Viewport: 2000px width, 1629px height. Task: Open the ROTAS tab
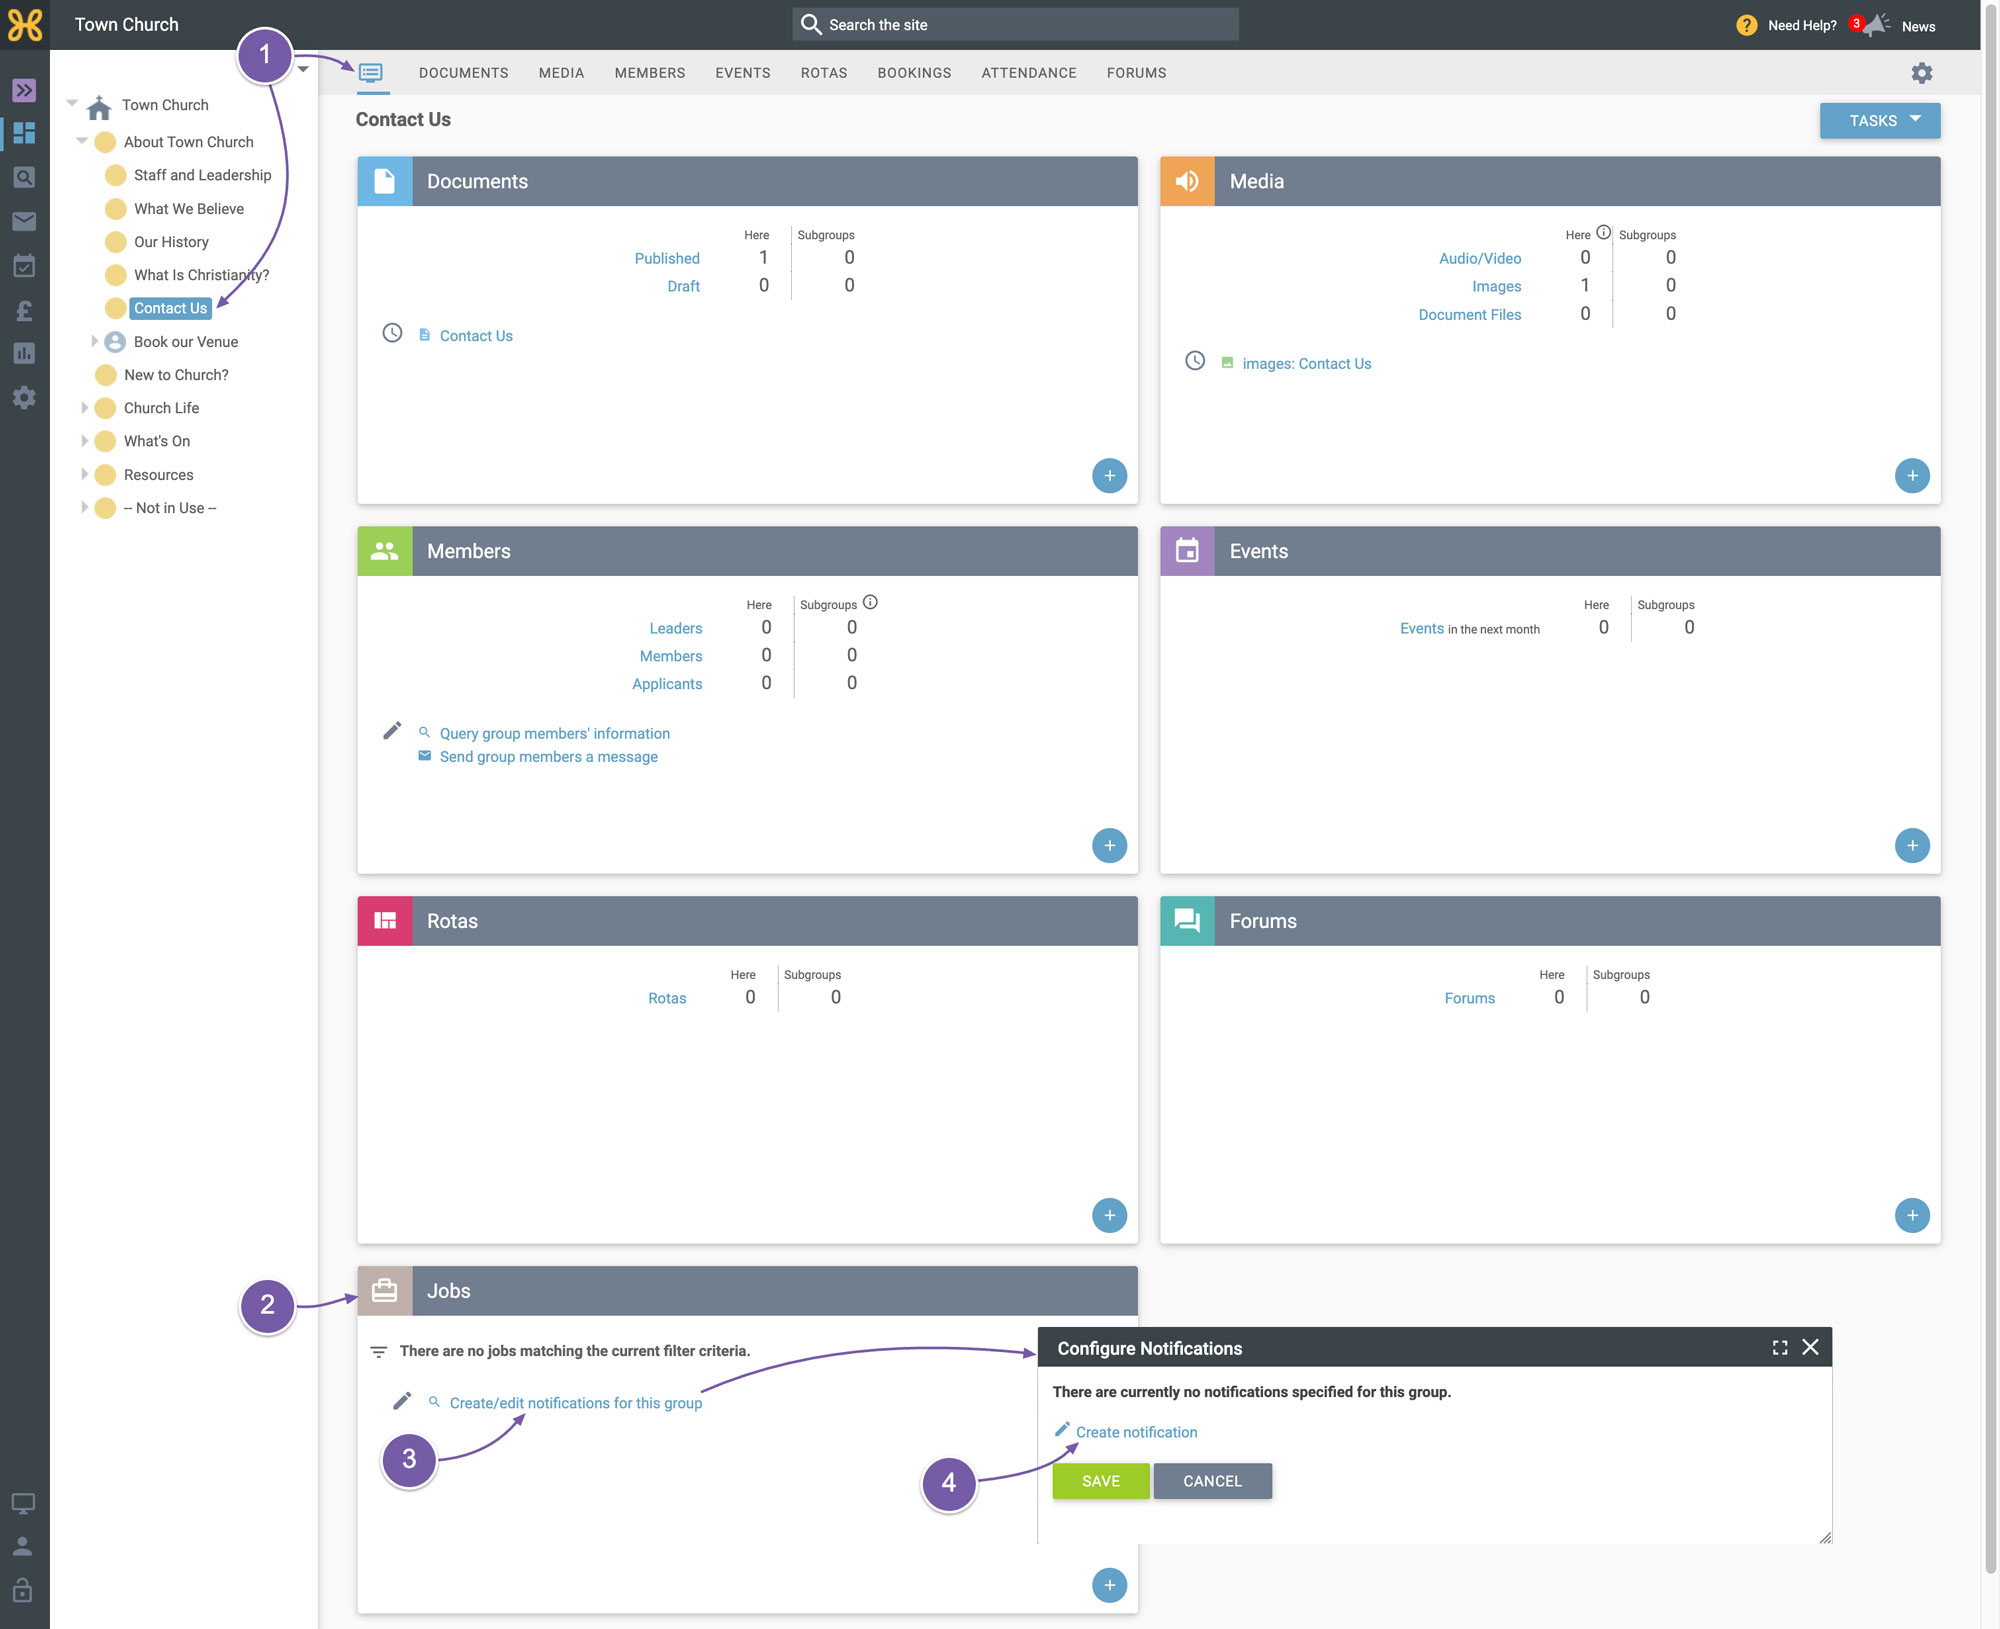click(823, 73)
